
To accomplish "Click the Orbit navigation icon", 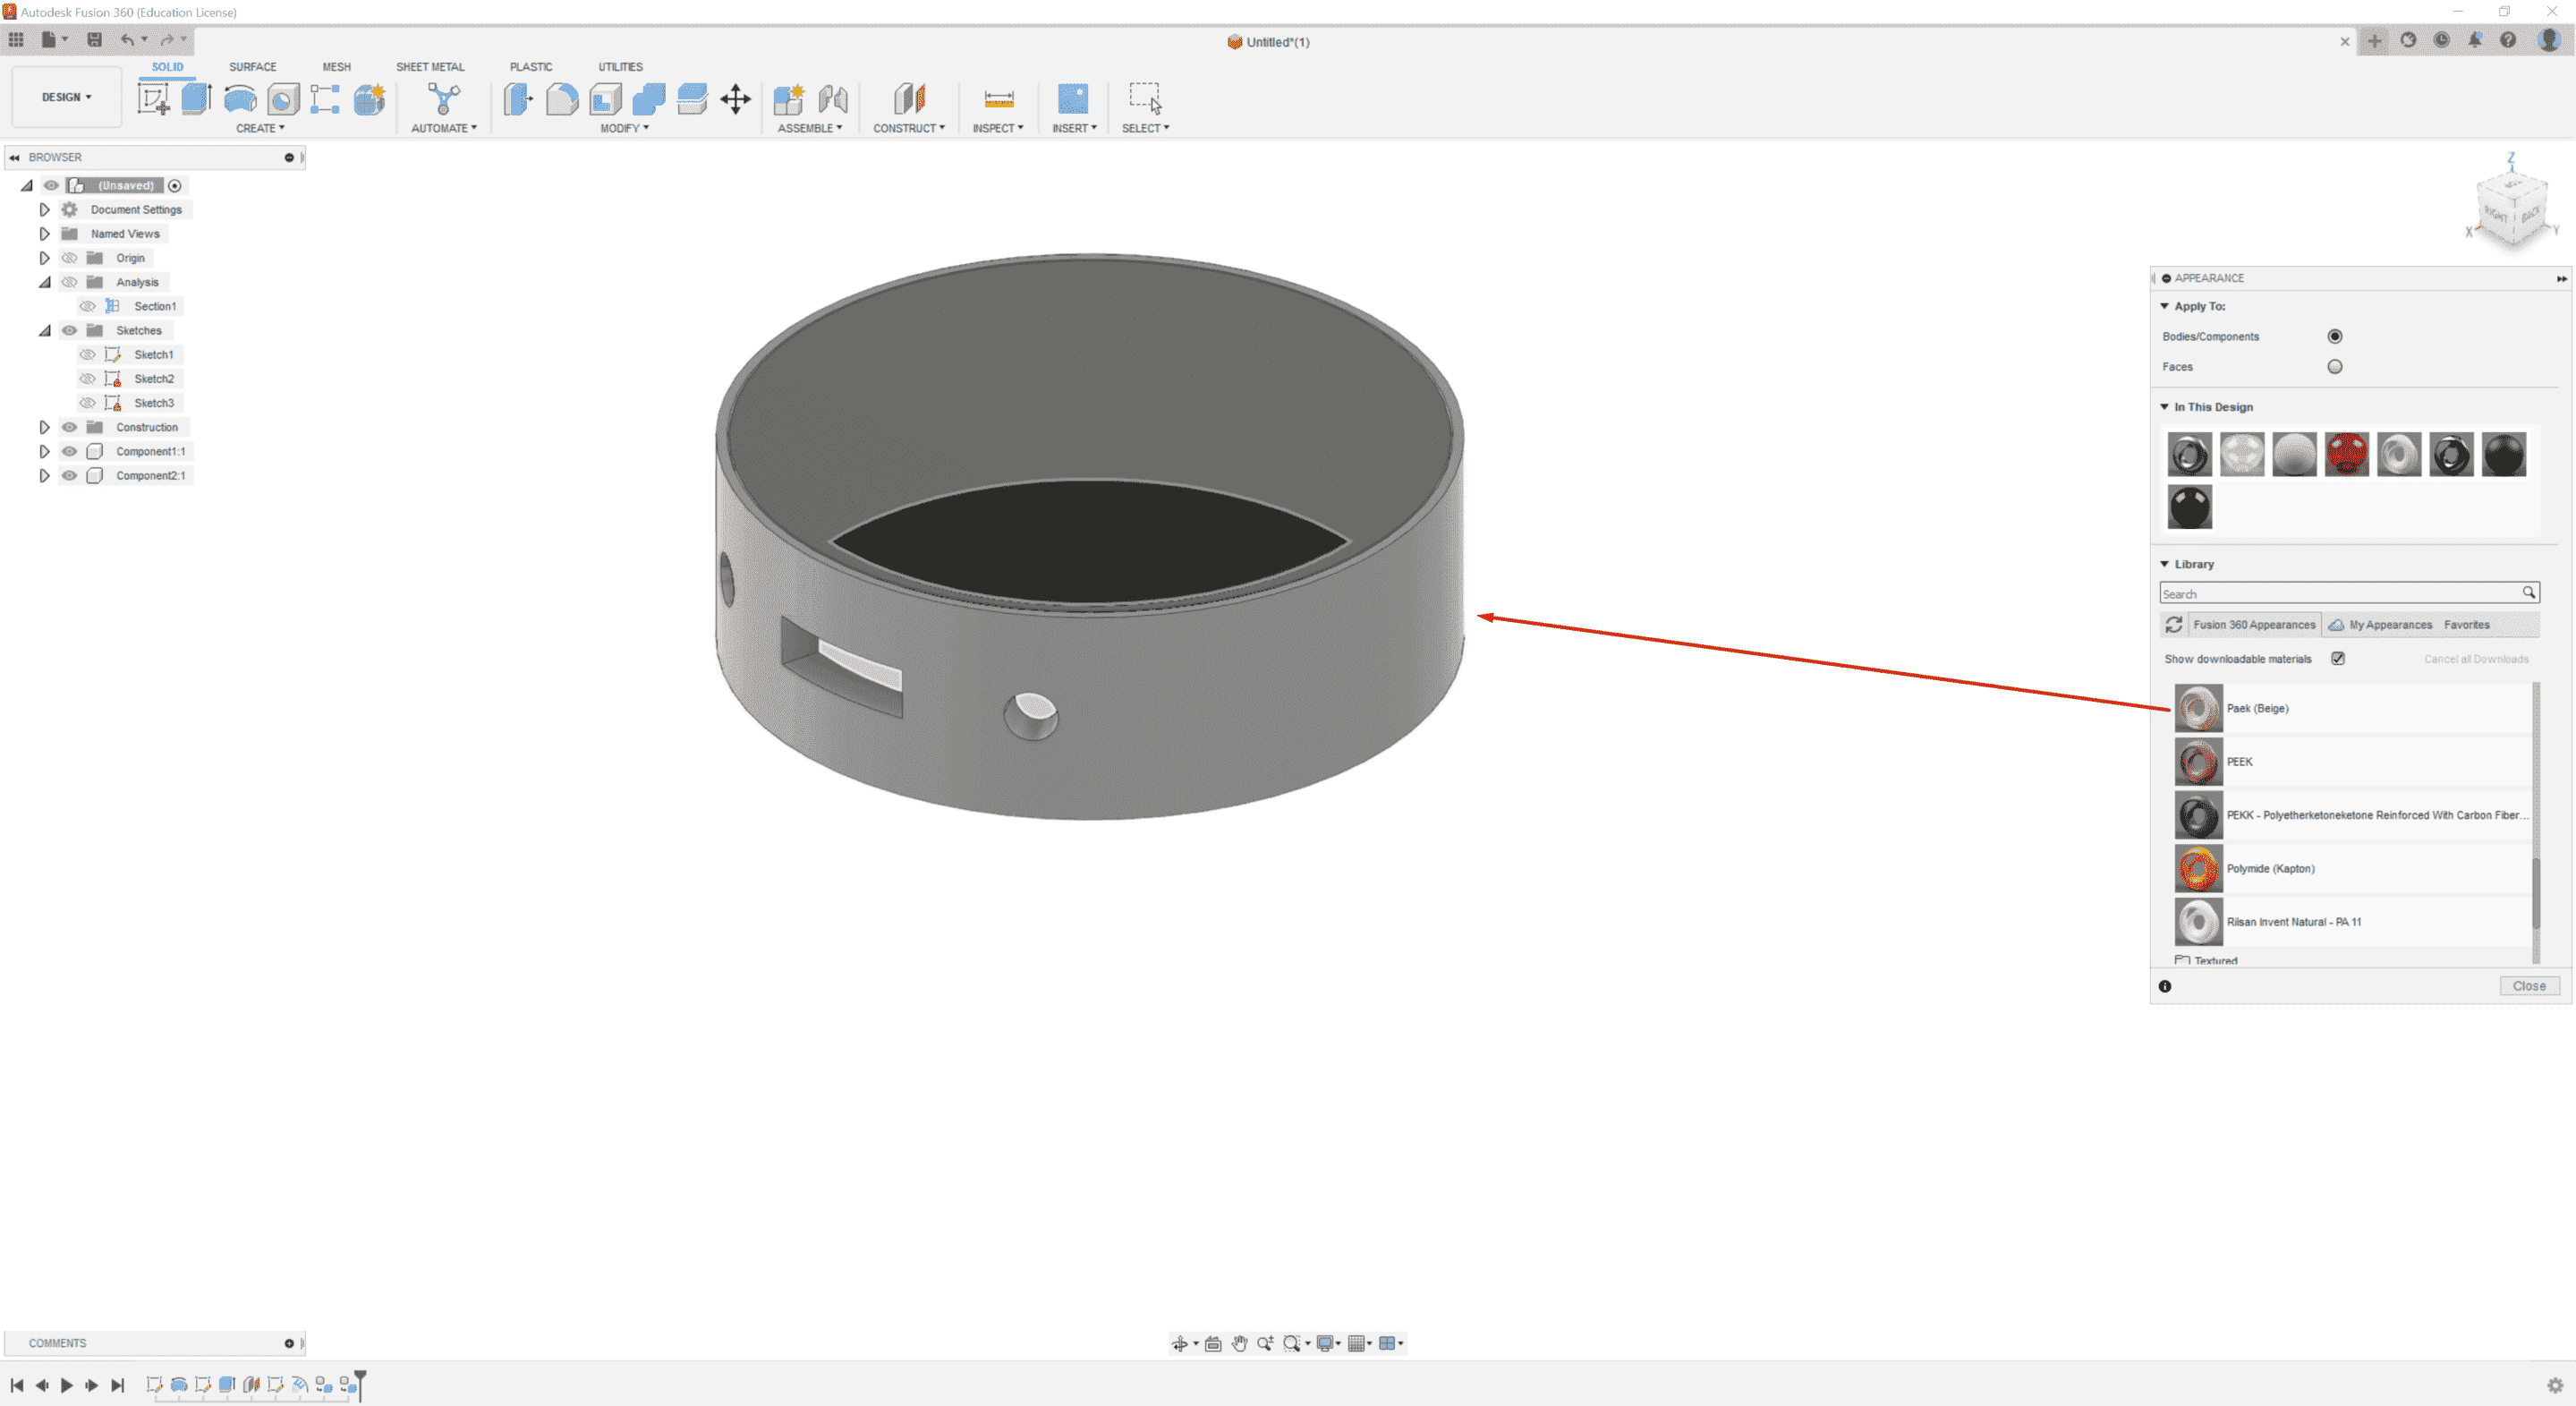I will pos(1180,1343).
